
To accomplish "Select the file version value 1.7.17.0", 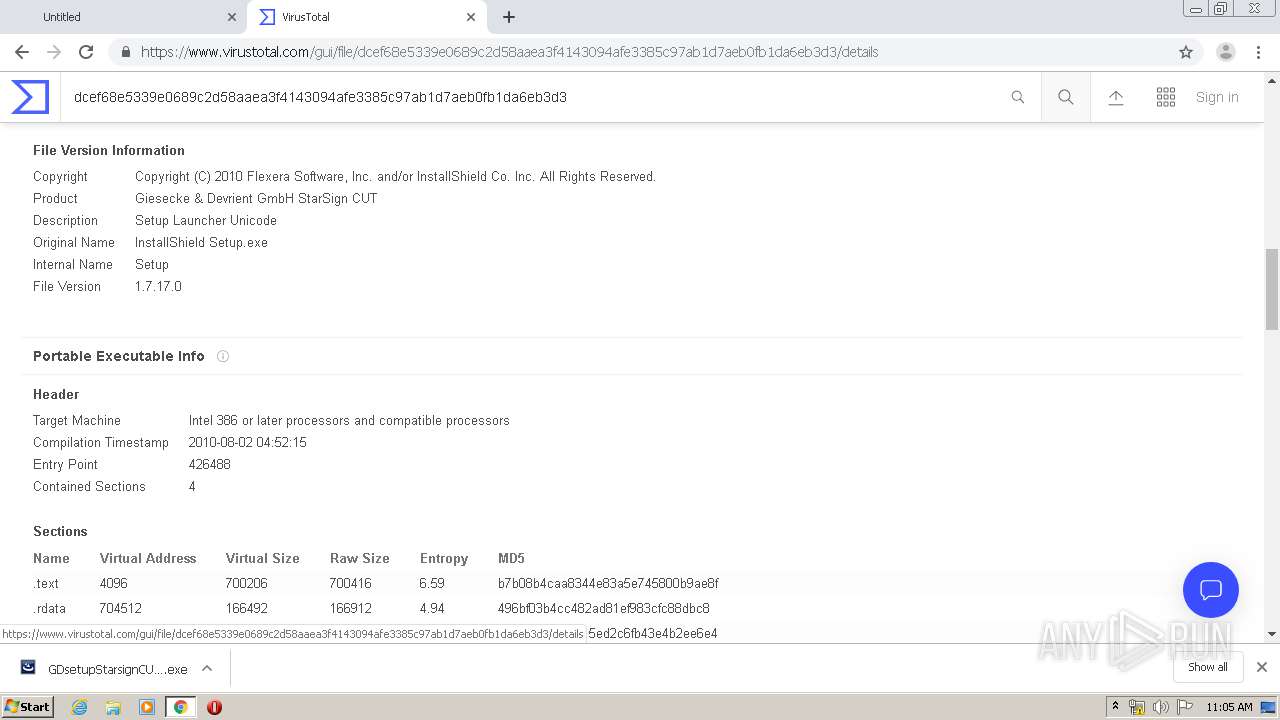I will 158,286.
